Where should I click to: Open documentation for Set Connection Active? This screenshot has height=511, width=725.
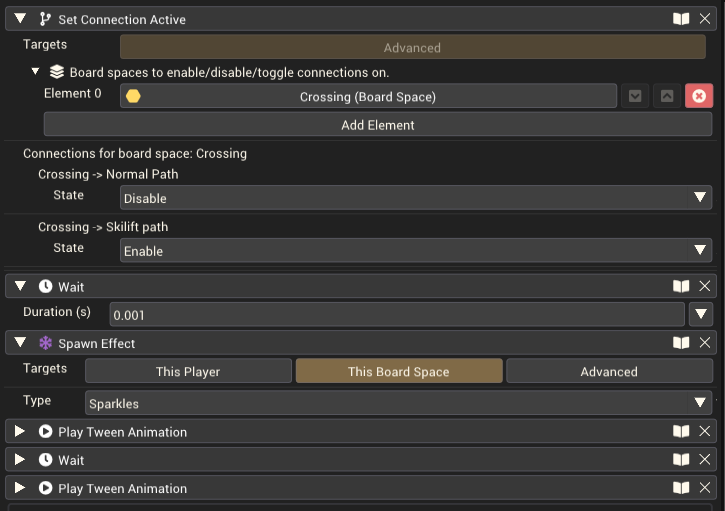(x=681, y=19)
